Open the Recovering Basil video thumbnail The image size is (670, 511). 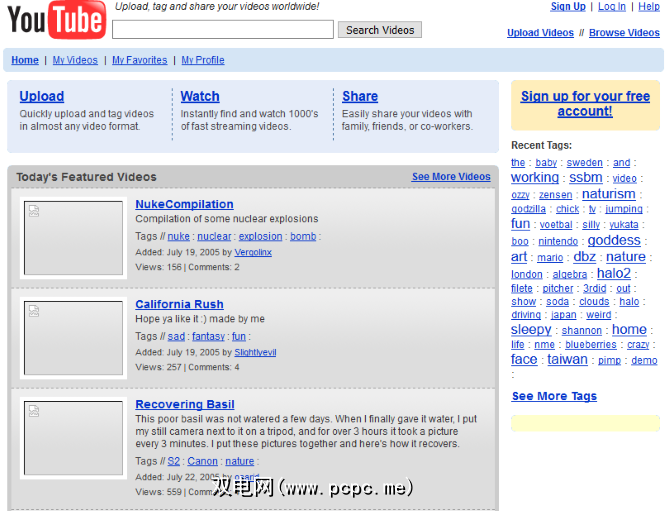[73, 438]
